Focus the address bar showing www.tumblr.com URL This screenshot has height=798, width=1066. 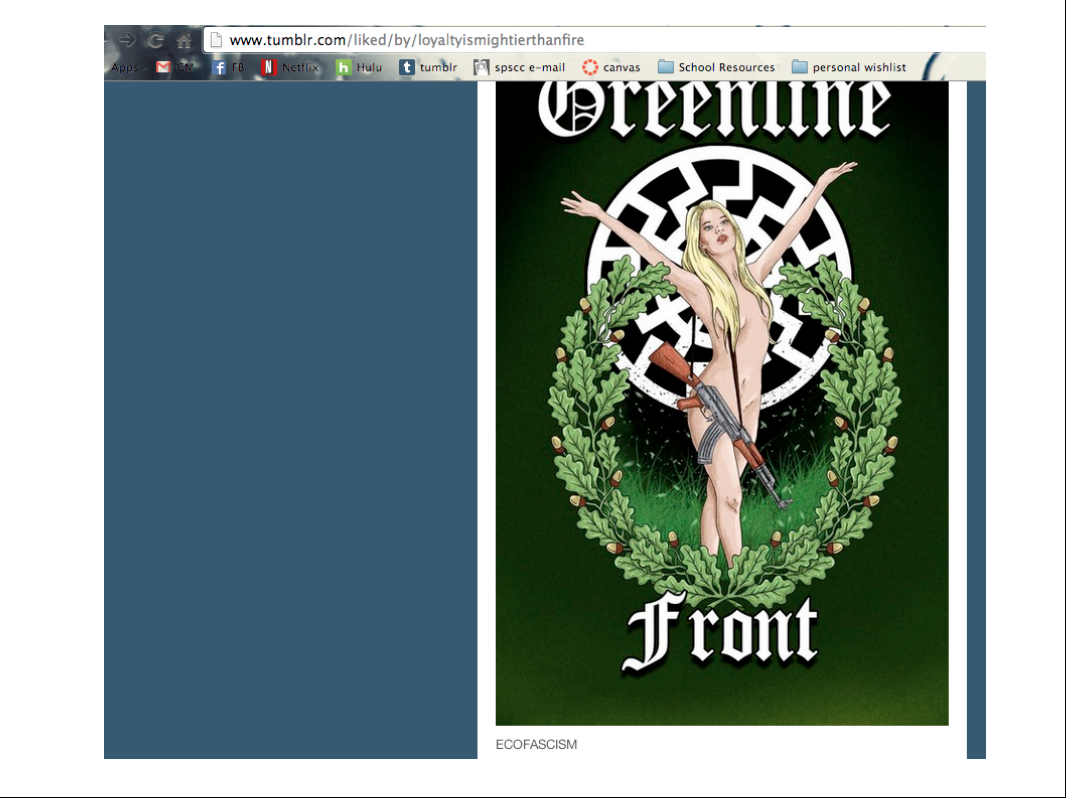[595, 40]
